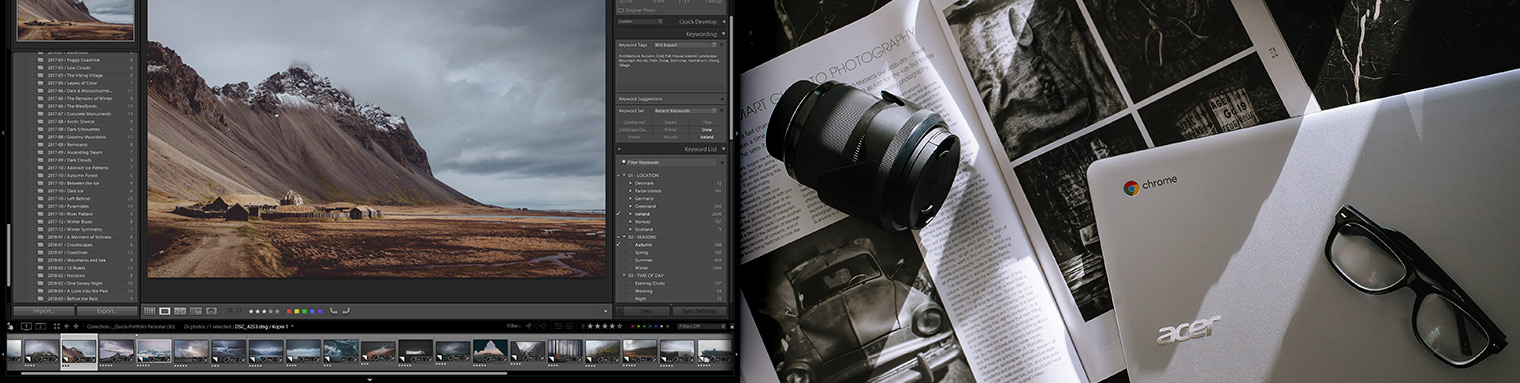1520x383 pixels.
Task: Assign blue color label in toolbar
Action: [x=312, y=311]
